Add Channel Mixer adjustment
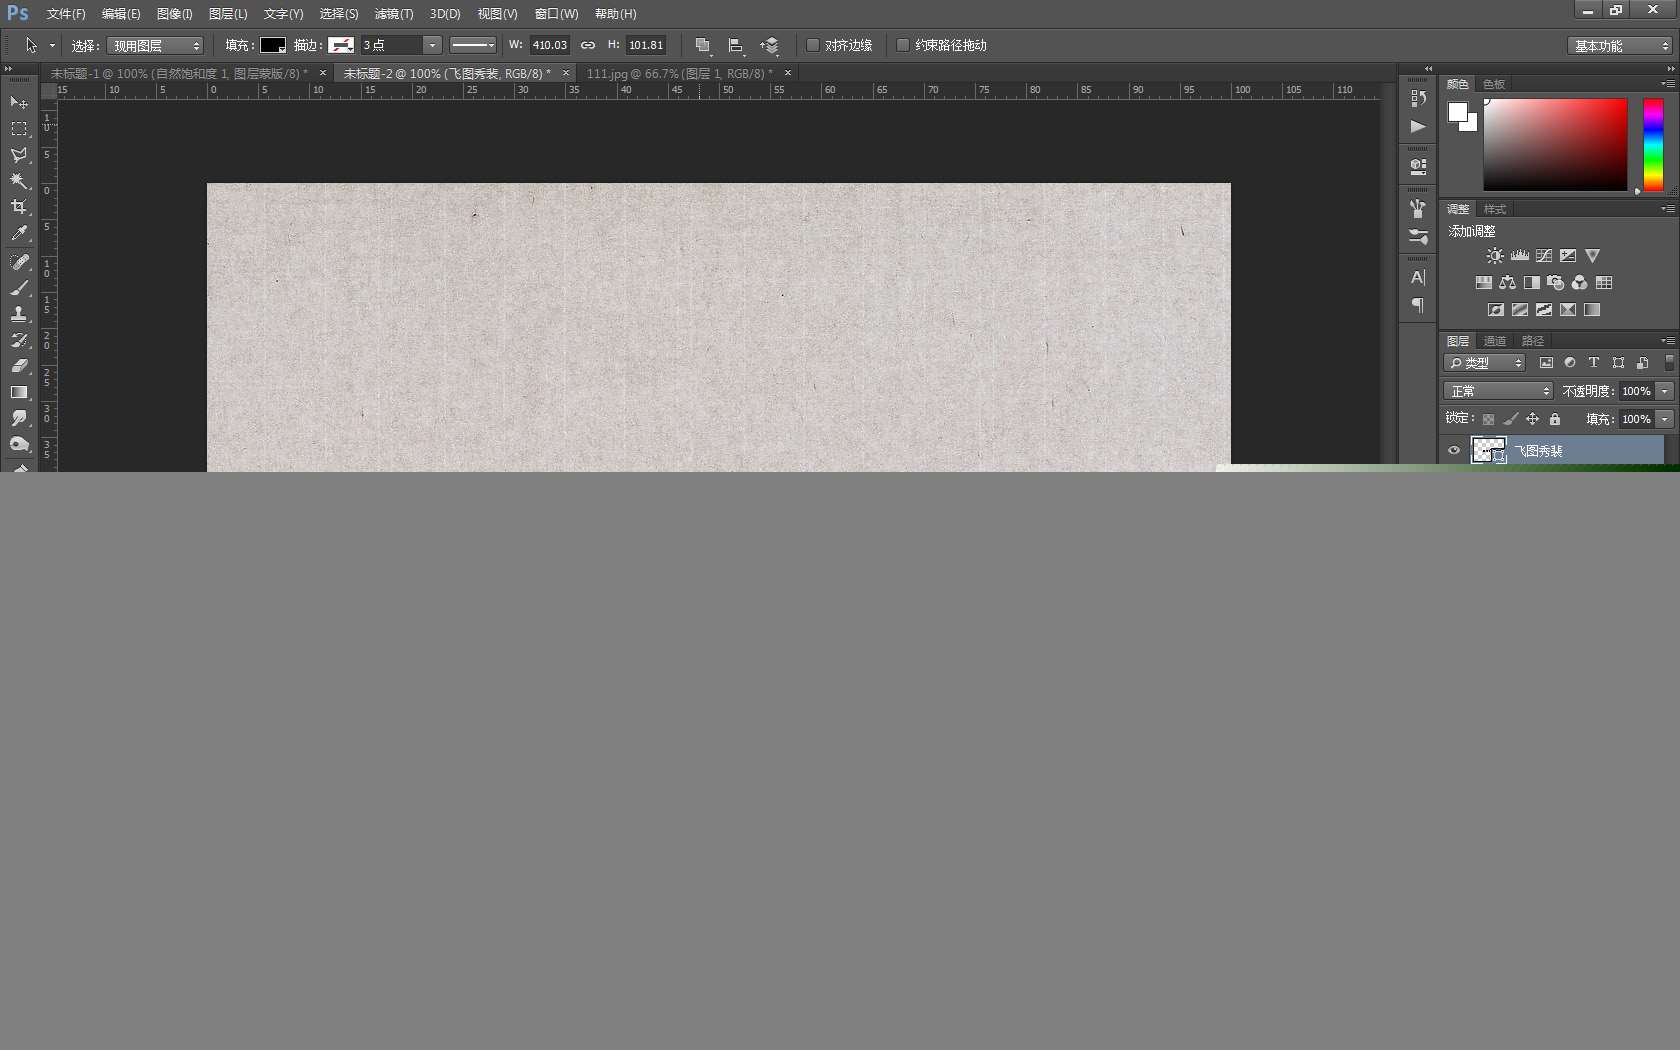Screen dimensions: 1680x1050 coord(1580,283)
